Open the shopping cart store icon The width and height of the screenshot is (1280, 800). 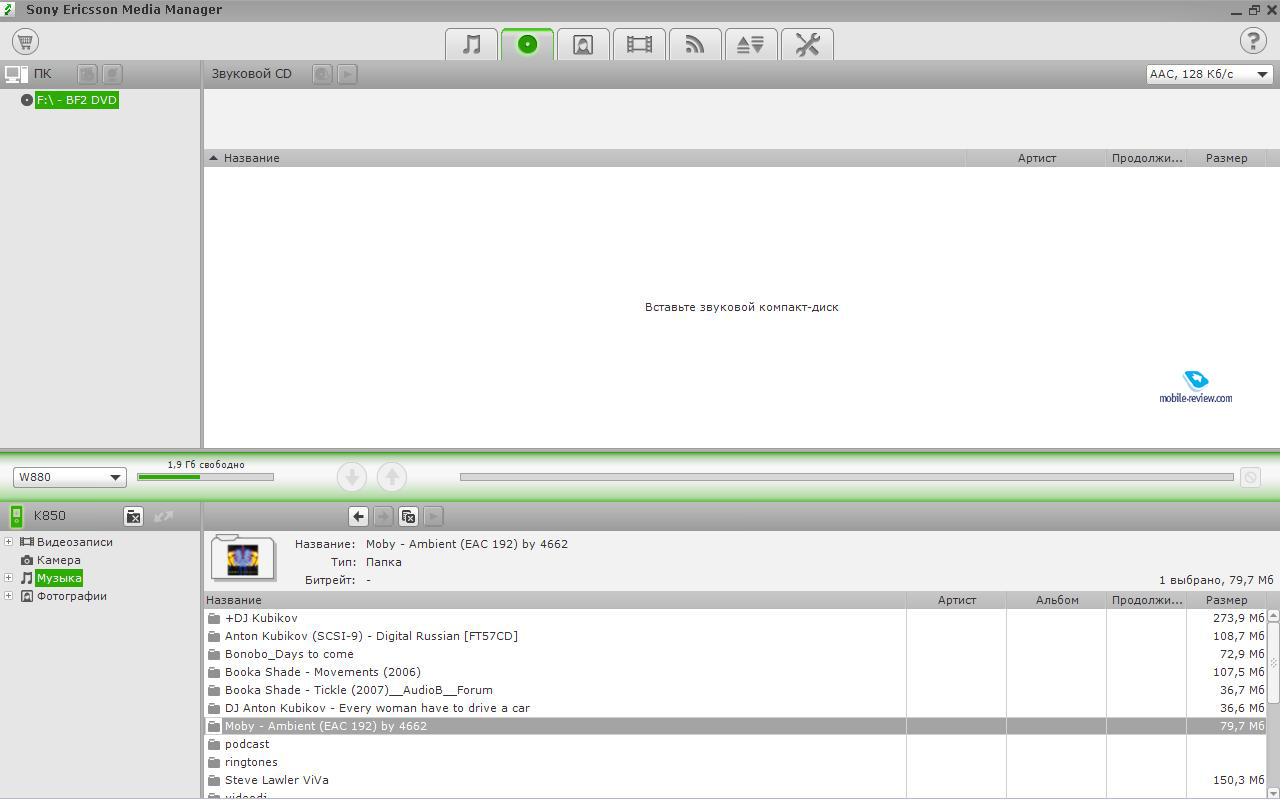[x=25, y=42]
